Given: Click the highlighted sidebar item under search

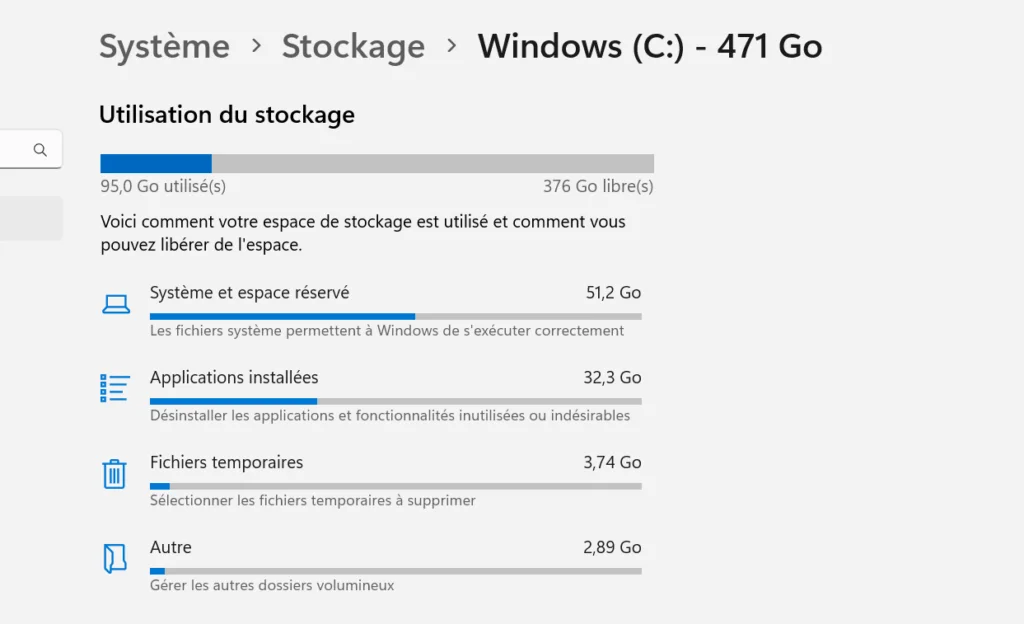Looking at the screenshot, I should (30, 218).
